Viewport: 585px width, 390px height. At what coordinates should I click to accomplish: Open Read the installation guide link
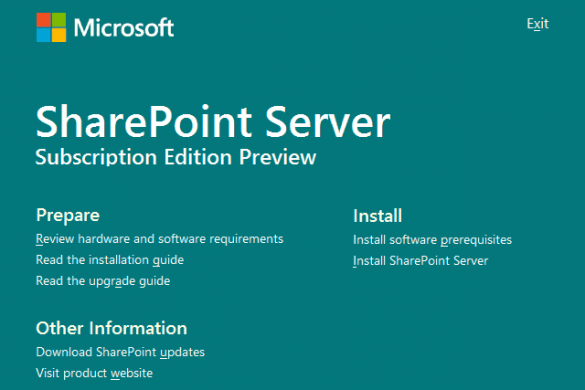[110, 260]
